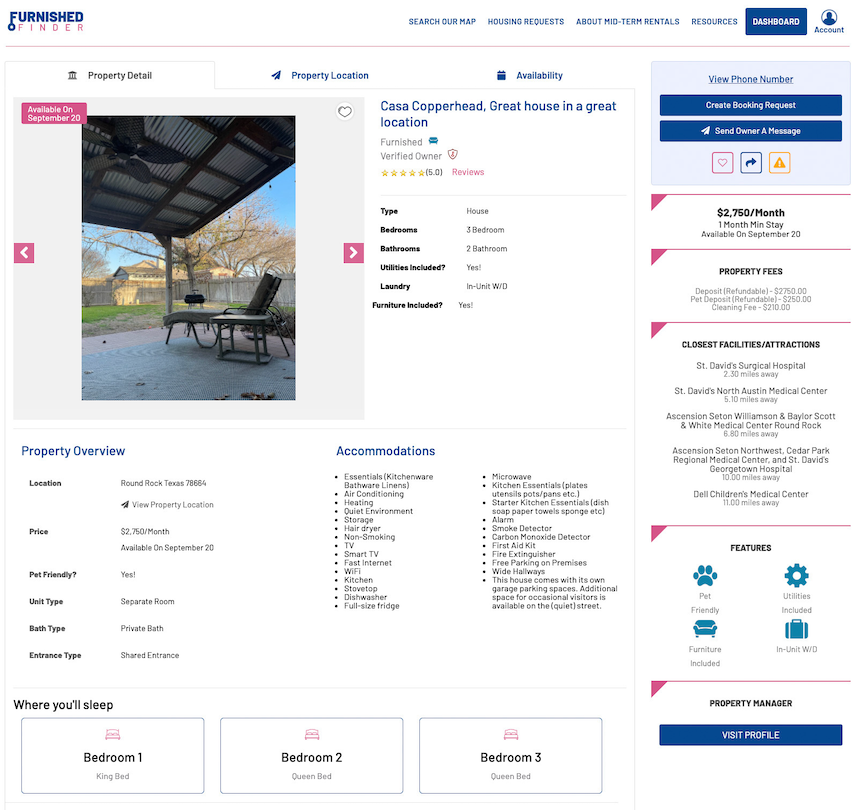Click Pet Deposit (Refundable) fee line
This screenshot has height=810, width=856.
click(x=751, y=300)
